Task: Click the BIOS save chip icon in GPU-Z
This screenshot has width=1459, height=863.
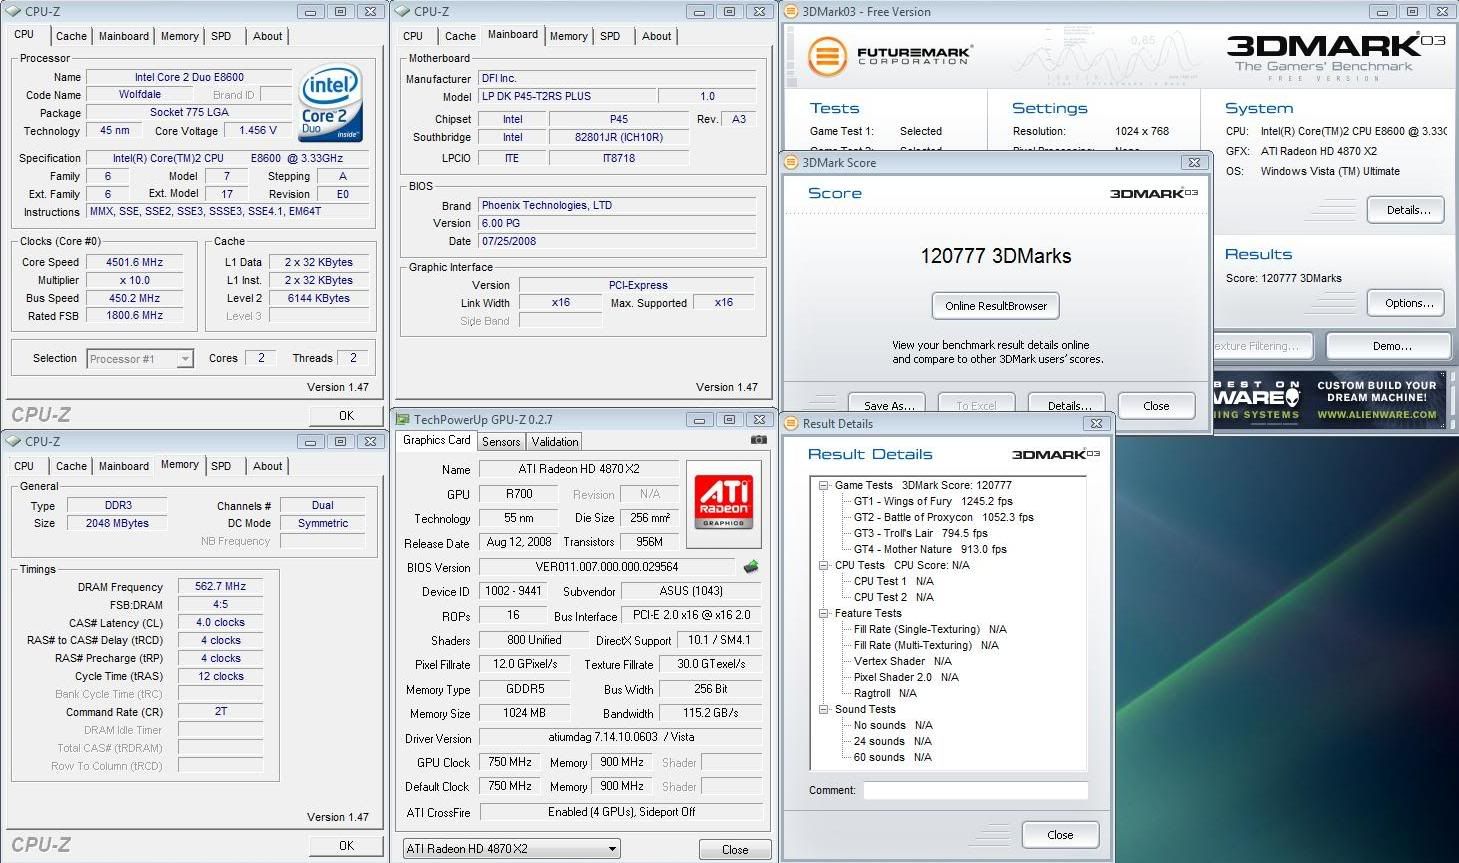Action: (x=750, y=567)
